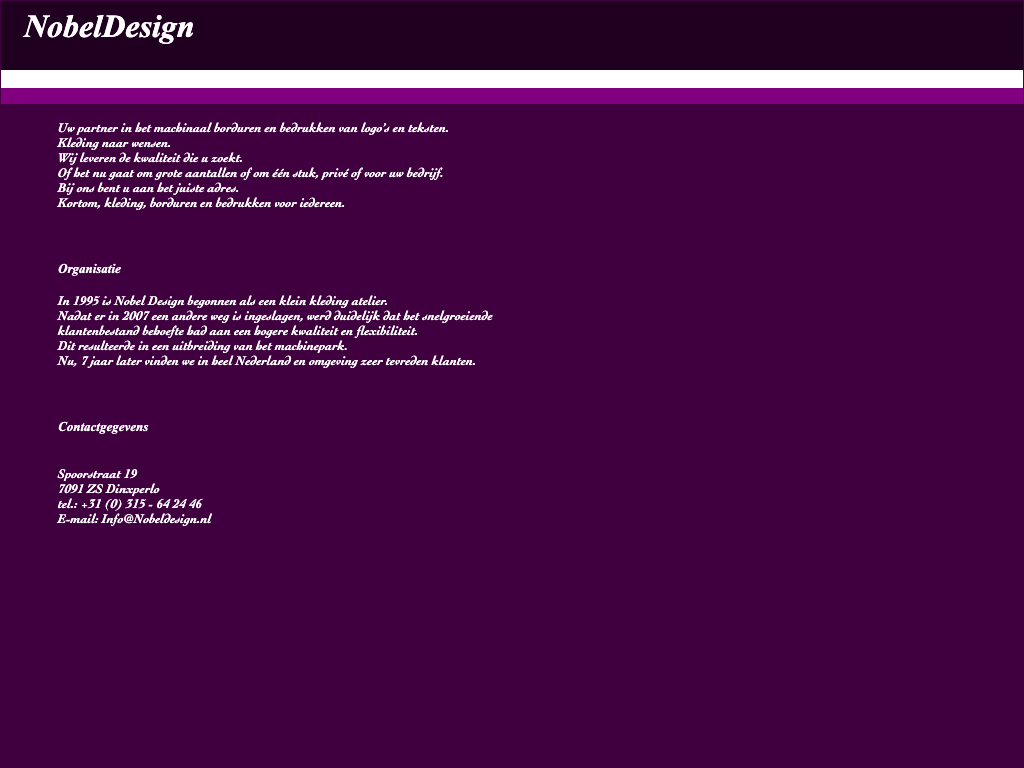This screenshot has height=768, width=1024.
Task: Click the line starting 'Nadat er in 2007'
Action: 275,316
